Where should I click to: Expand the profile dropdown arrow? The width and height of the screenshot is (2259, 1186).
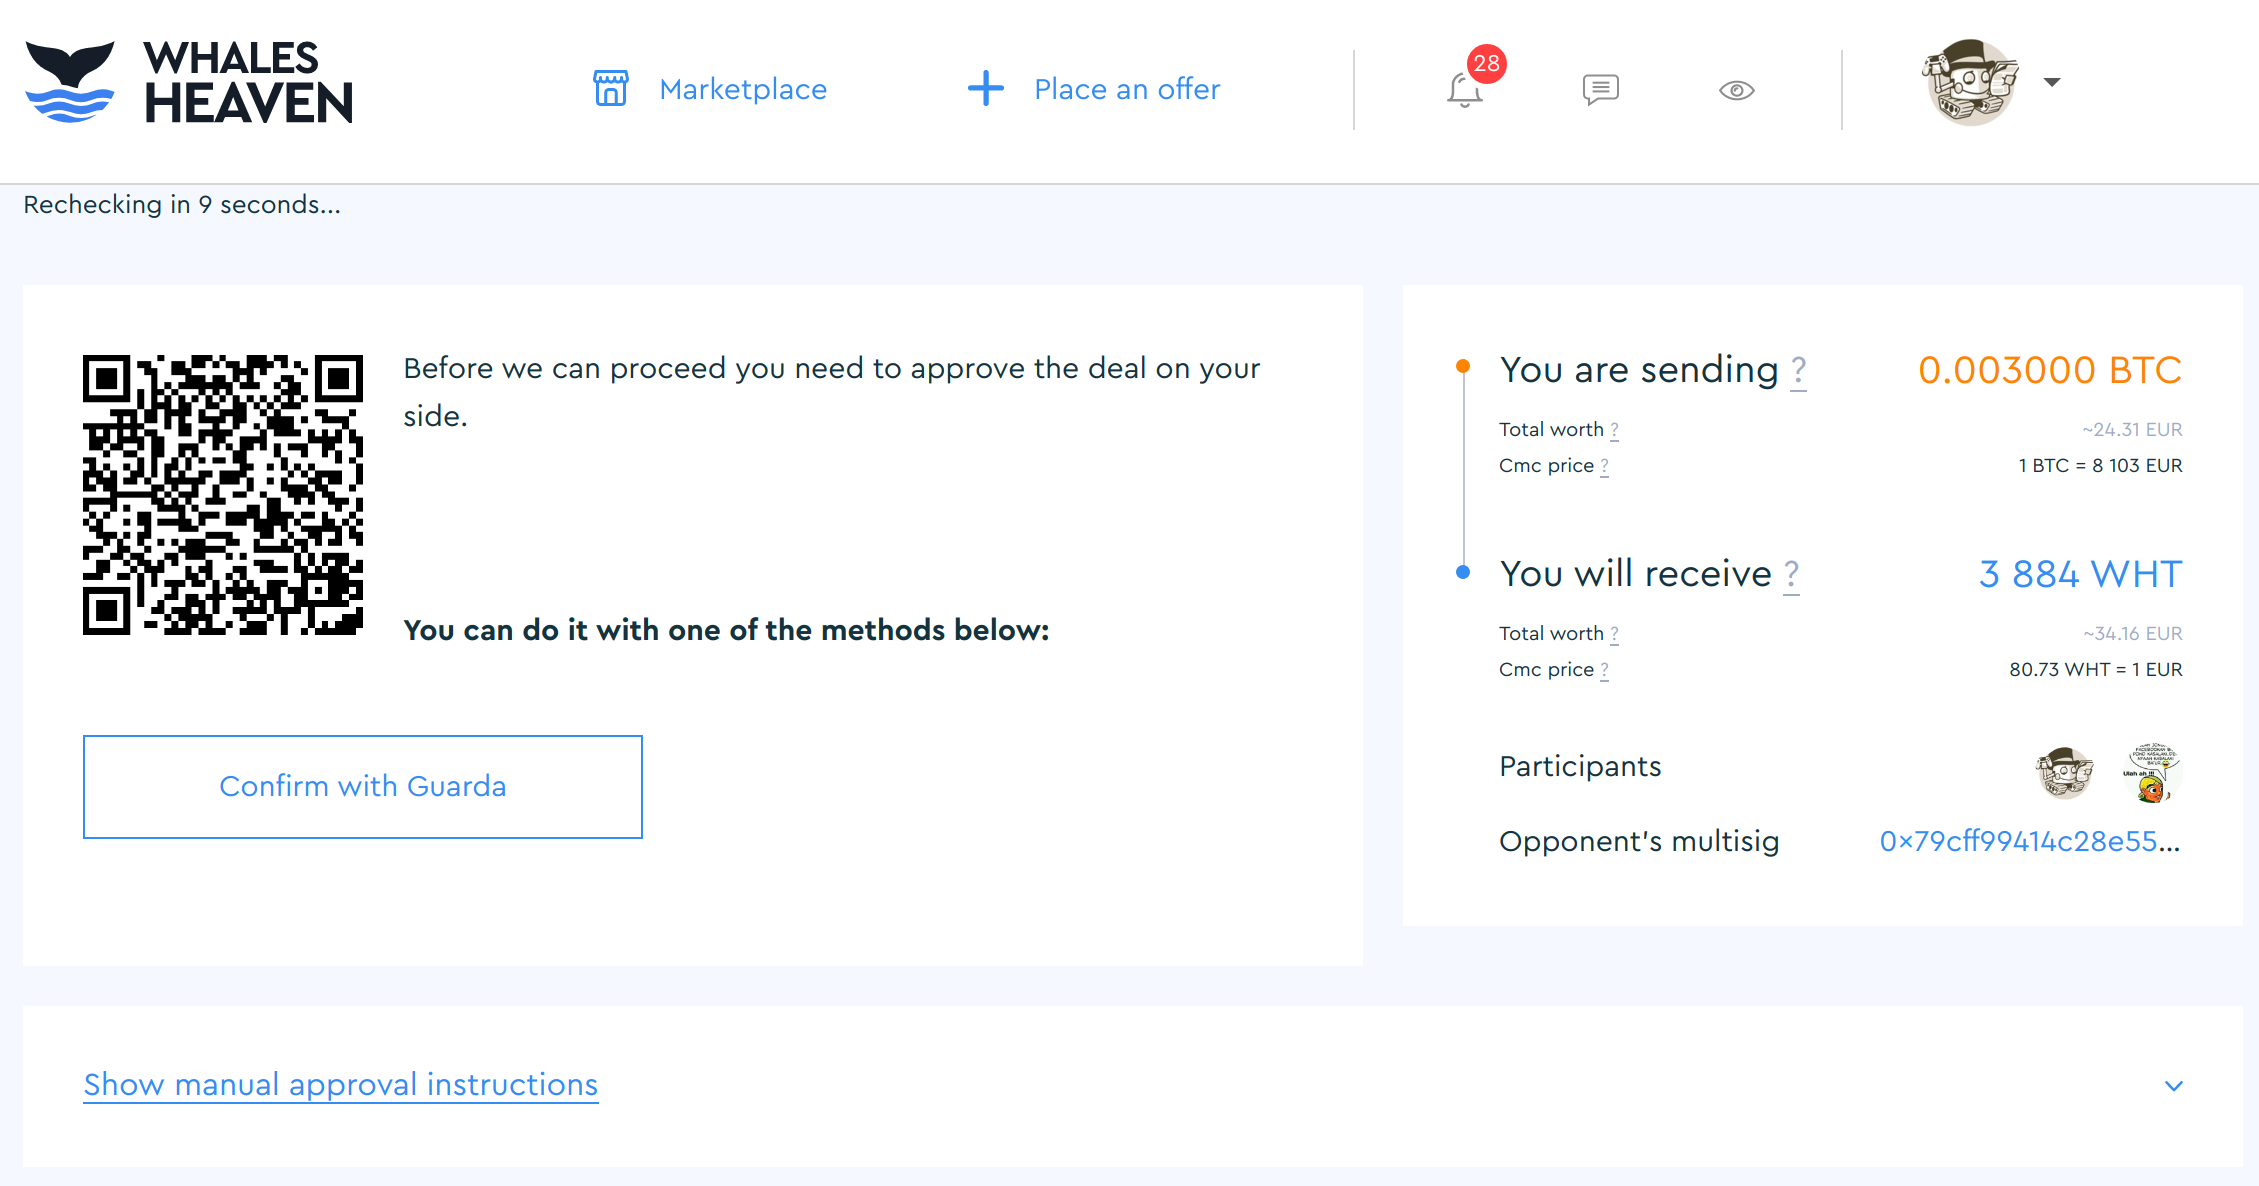(x=2052, y=82)
